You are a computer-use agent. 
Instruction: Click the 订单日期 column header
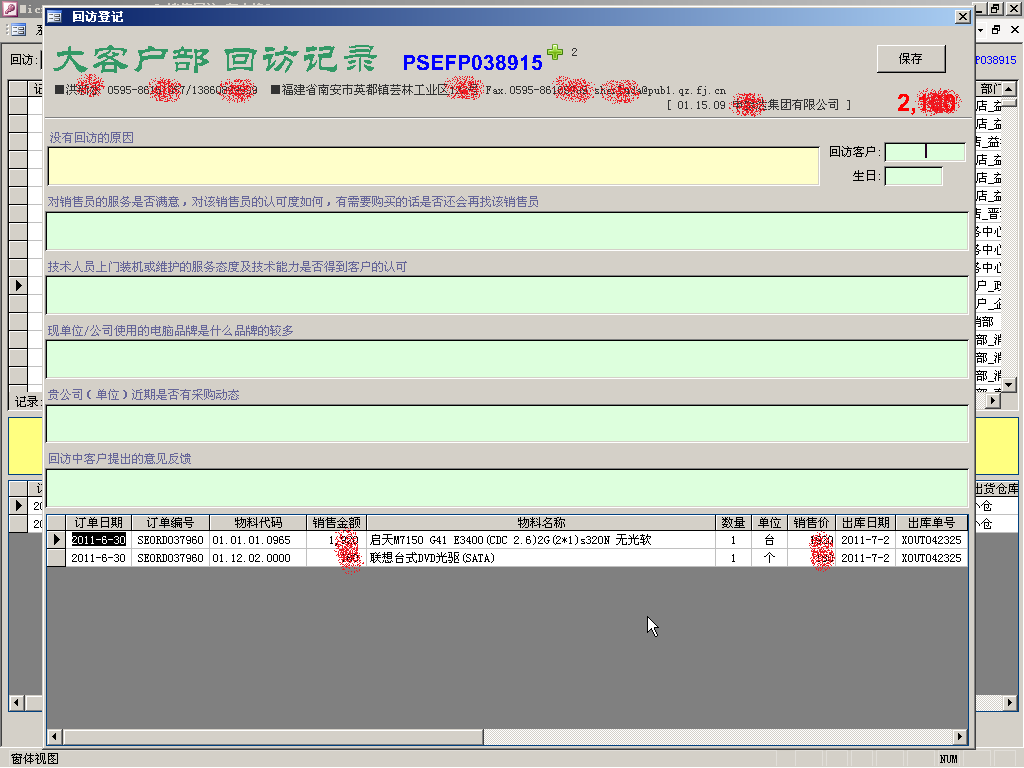(x=98, y=523)
